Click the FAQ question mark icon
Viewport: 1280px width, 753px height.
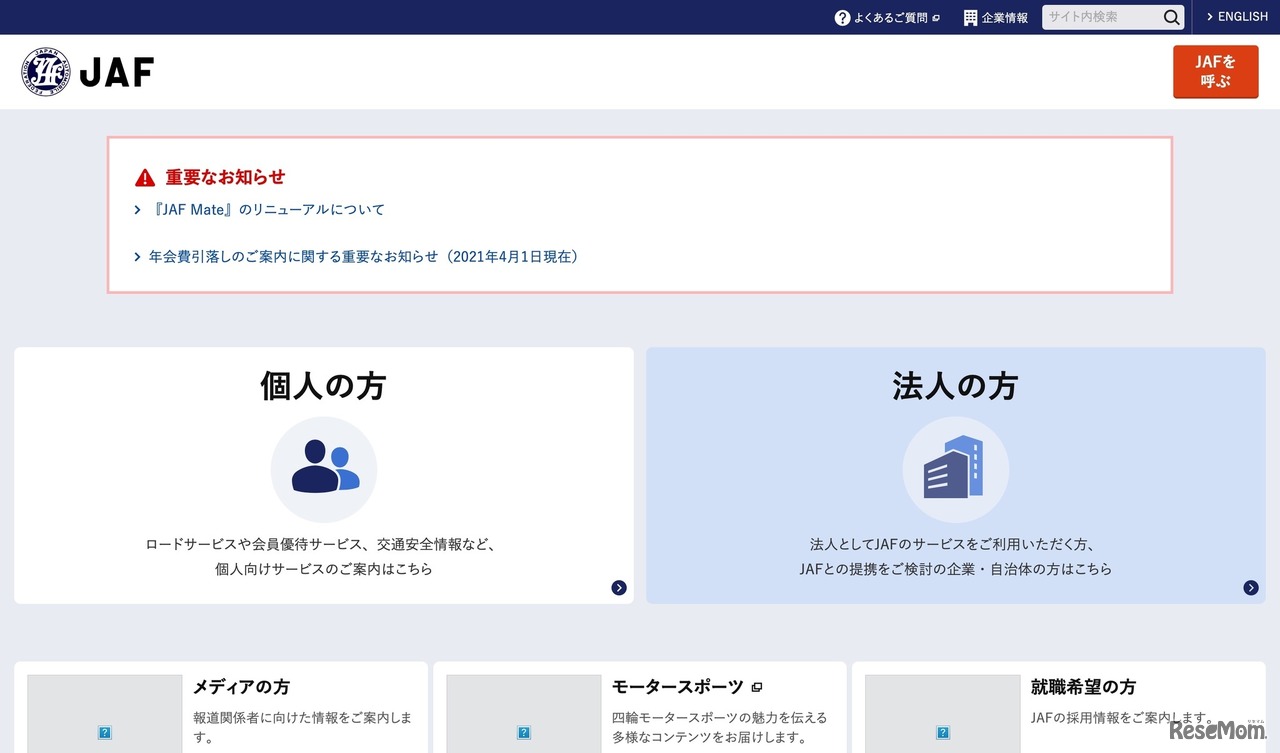pos(842,18)
